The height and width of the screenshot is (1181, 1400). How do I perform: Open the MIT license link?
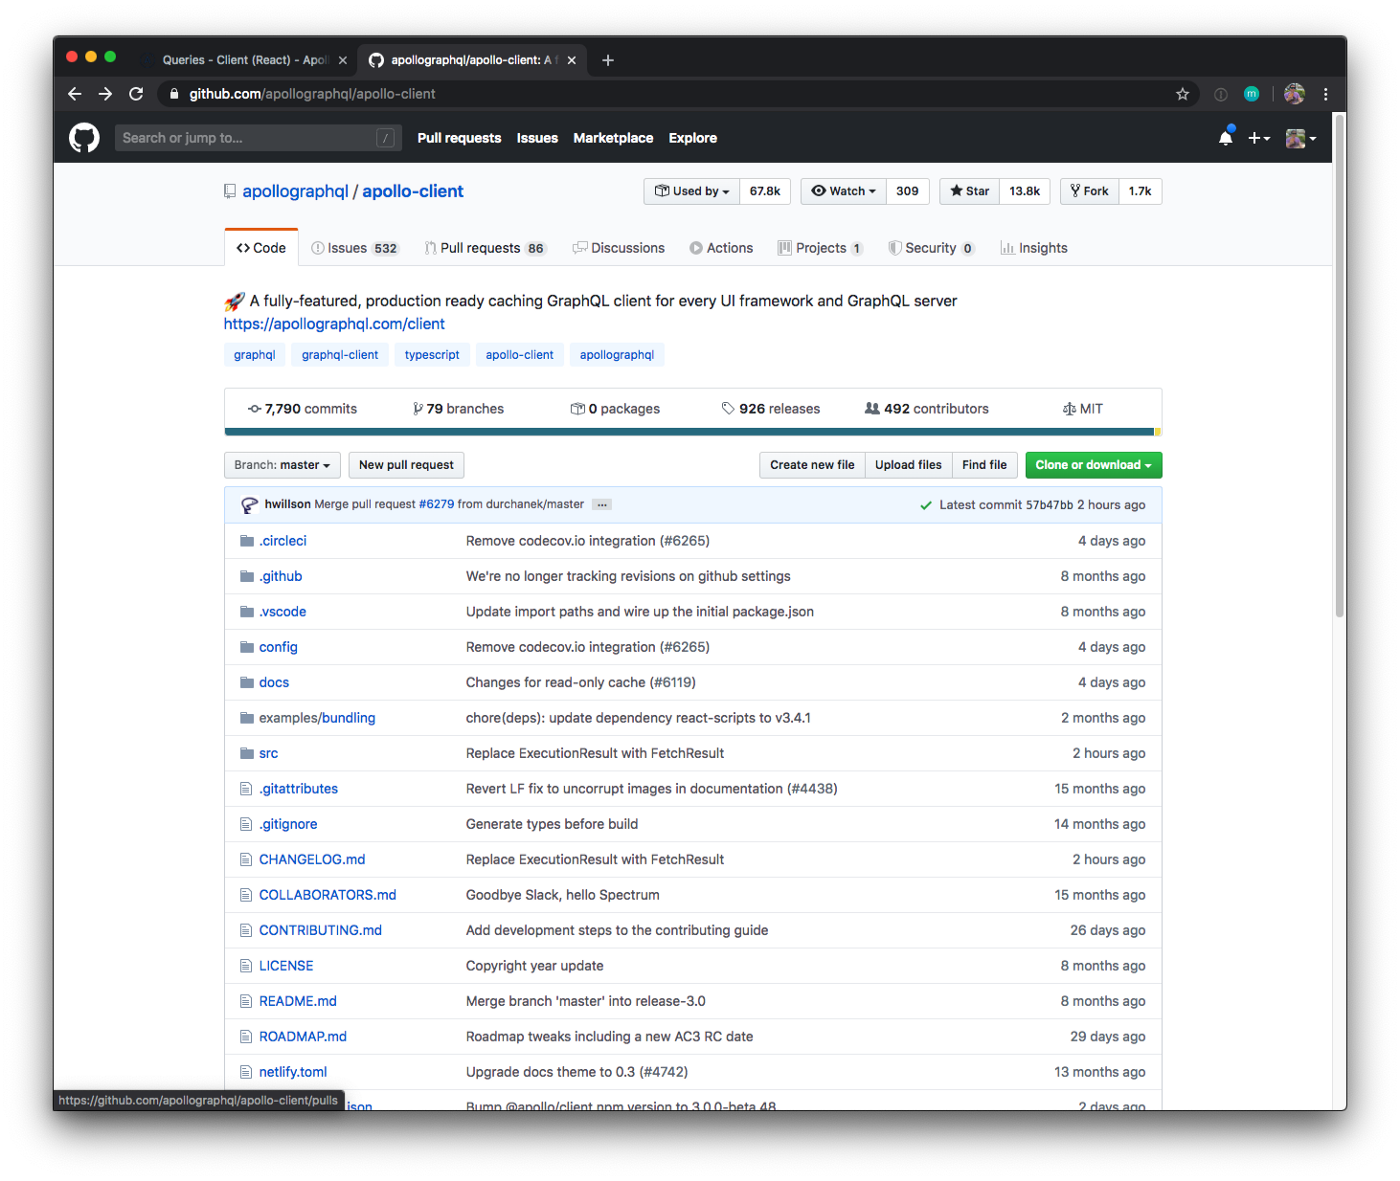1082,409
